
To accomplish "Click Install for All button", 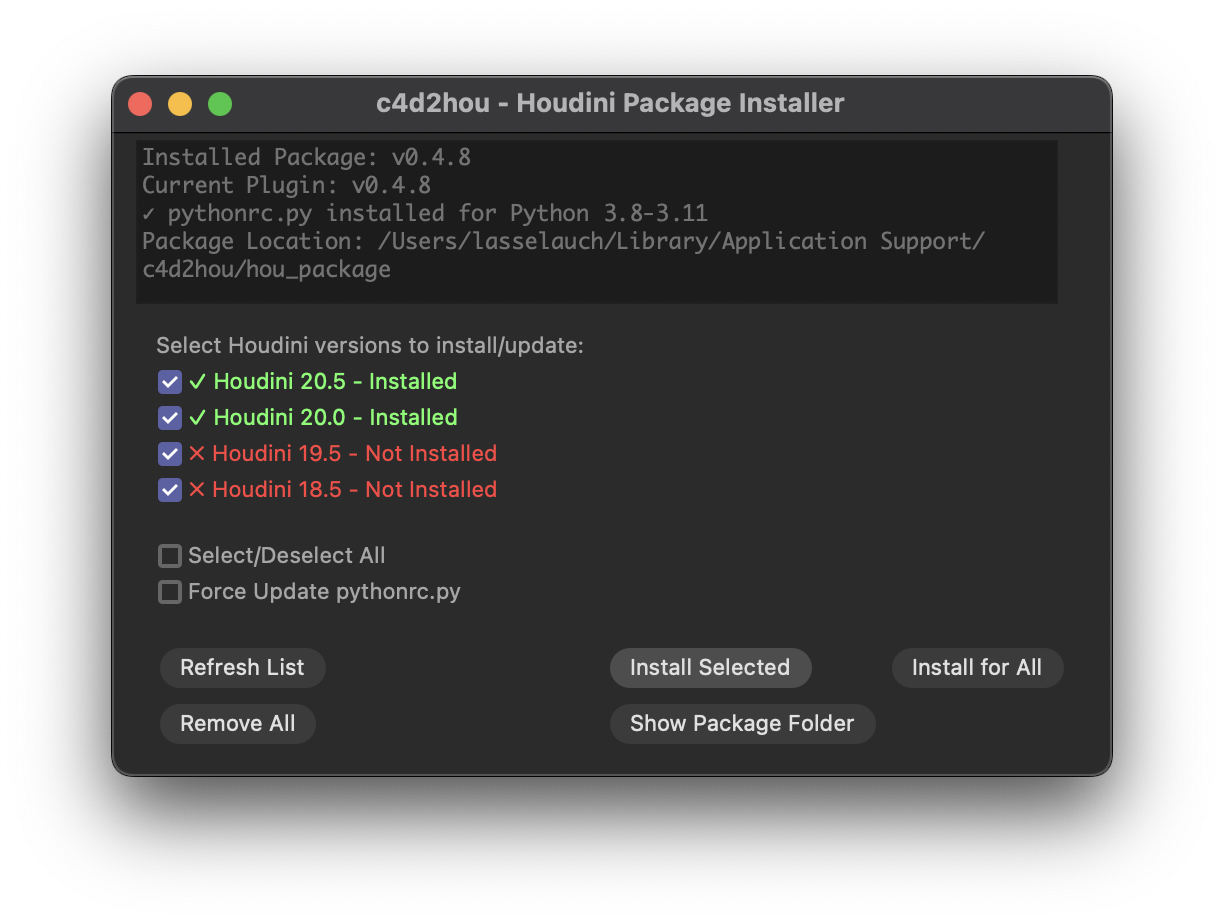I will pos(977,668).
